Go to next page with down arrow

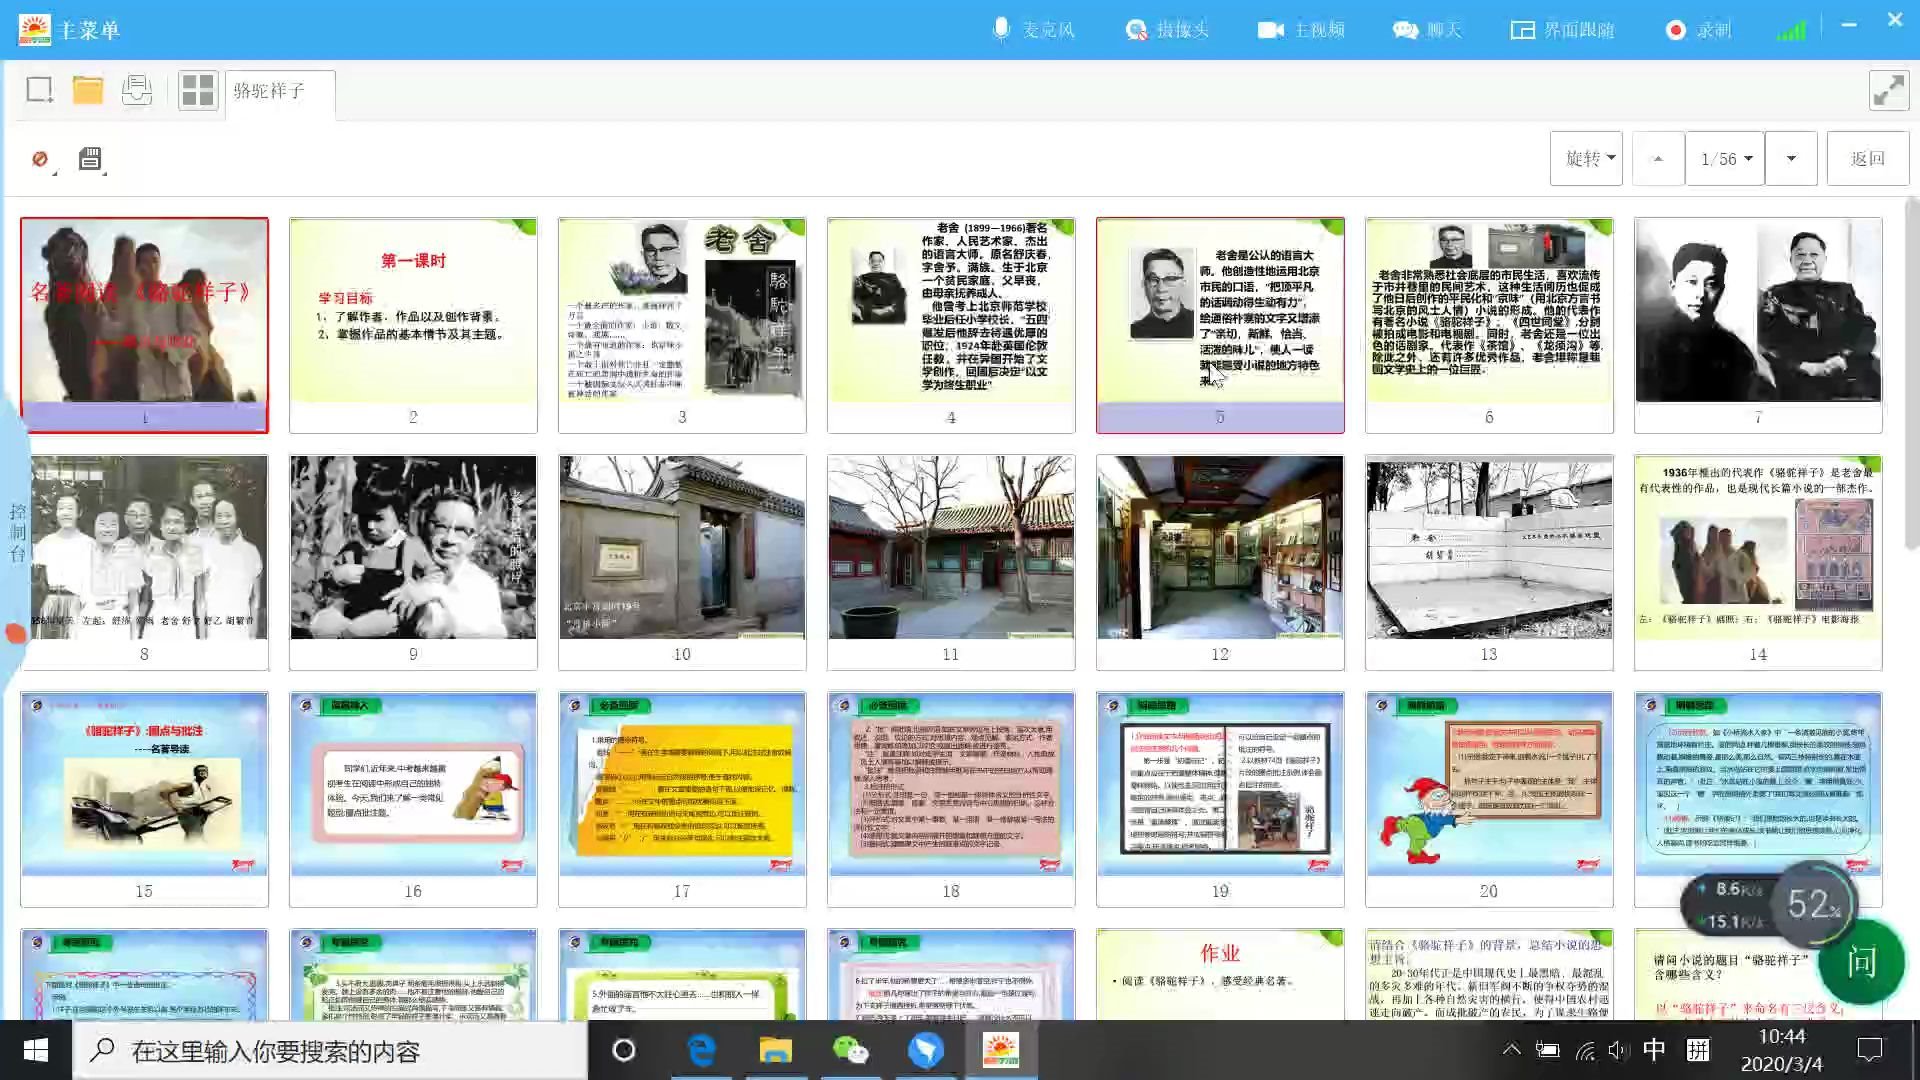click(x=1790, y=159)
